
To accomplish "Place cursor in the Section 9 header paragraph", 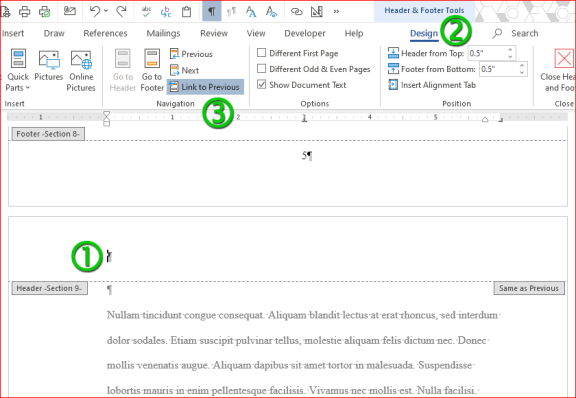I will click(x=109, y=256).
